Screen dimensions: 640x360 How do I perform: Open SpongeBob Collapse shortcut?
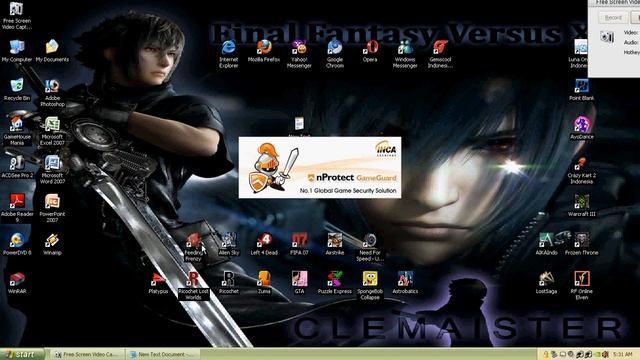click(x=370, y=286)
